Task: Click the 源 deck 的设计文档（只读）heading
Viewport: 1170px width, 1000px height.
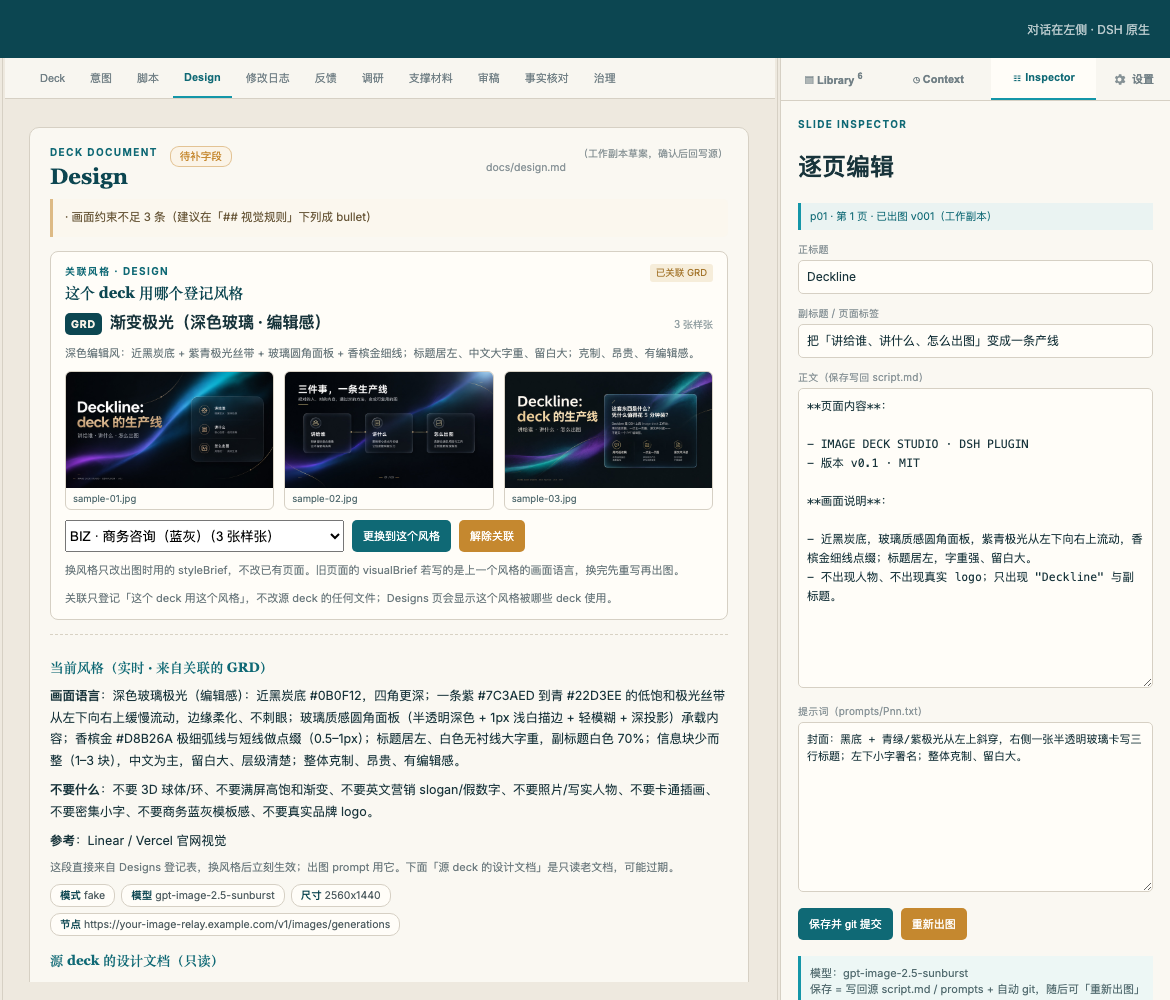Action: pos(134,960)
